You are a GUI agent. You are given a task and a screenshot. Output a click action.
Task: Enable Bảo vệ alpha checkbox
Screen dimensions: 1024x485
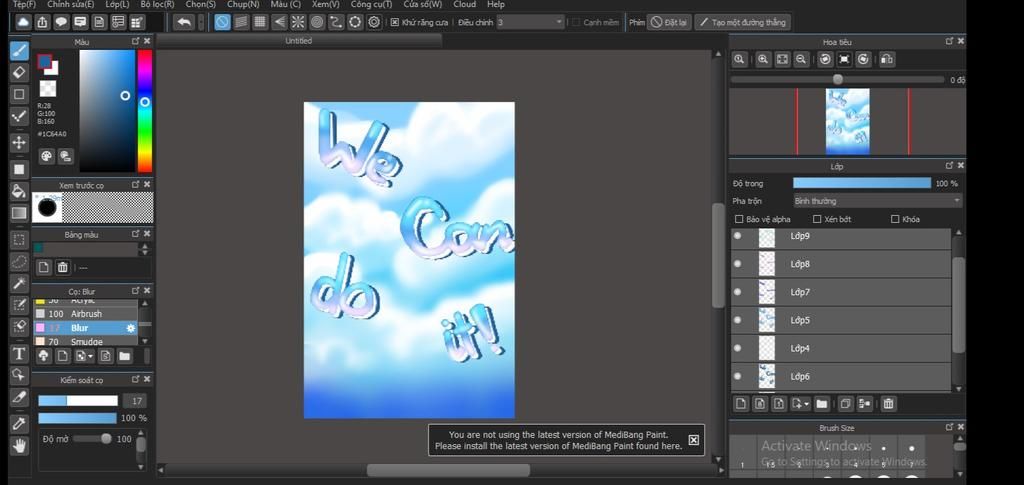(x=739, y=219)
